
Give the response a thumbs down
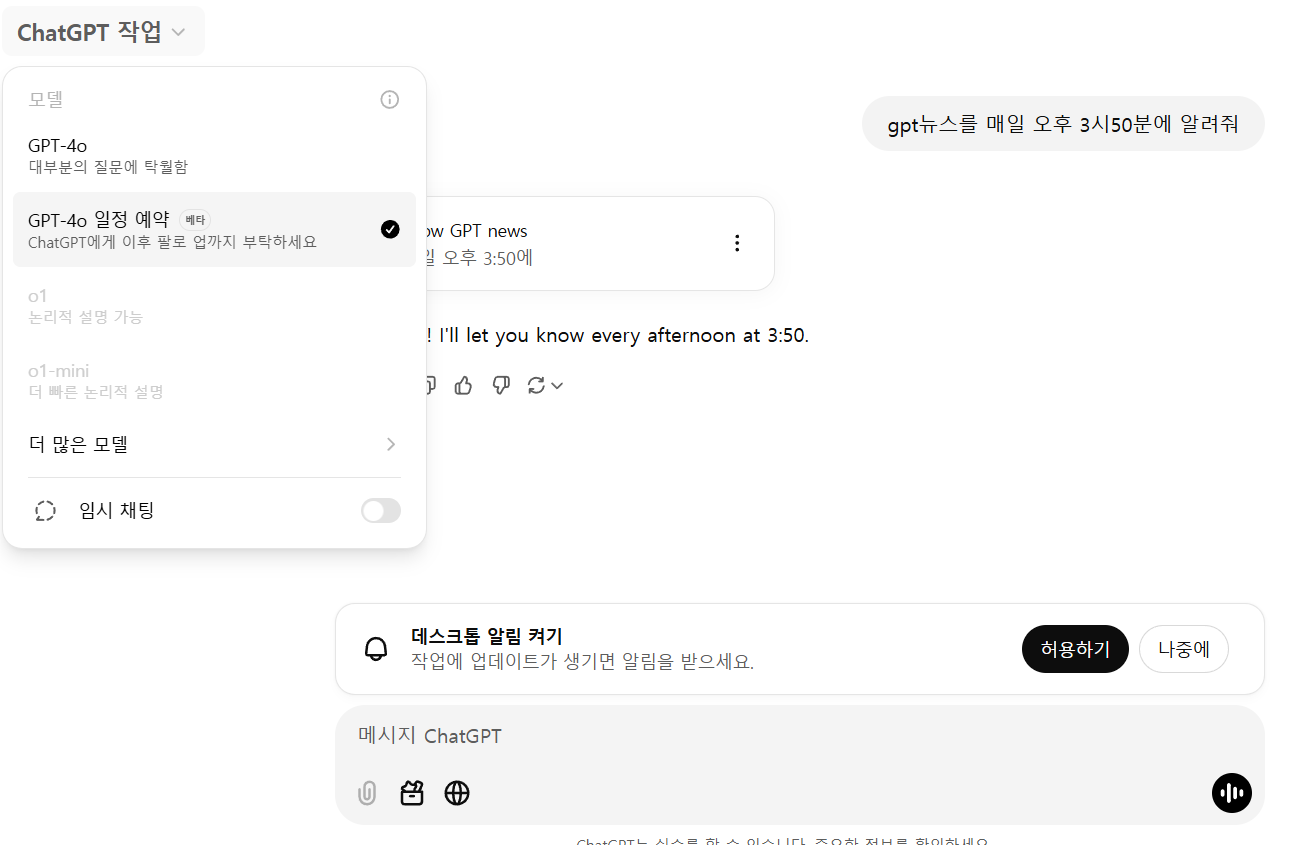click(x=500, y=385)
